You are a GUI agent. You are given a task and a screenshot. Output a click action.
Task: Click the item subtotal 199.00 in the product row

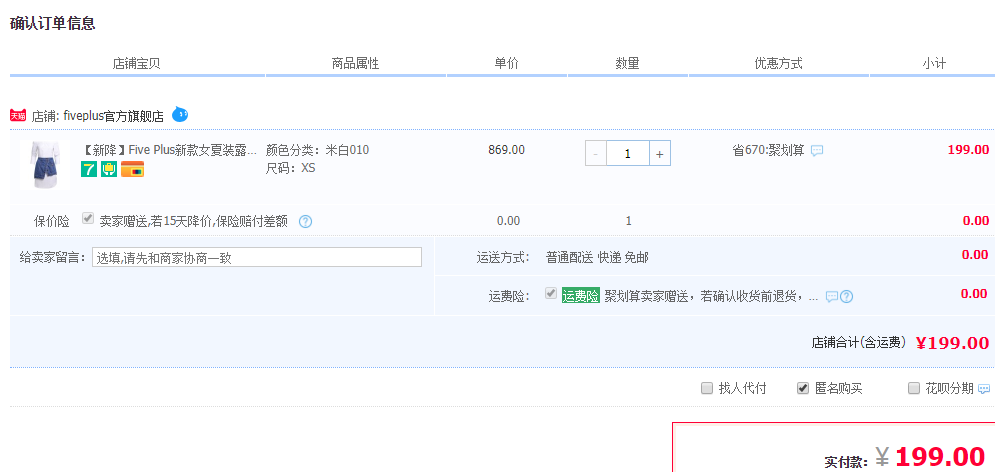point(968,150)
